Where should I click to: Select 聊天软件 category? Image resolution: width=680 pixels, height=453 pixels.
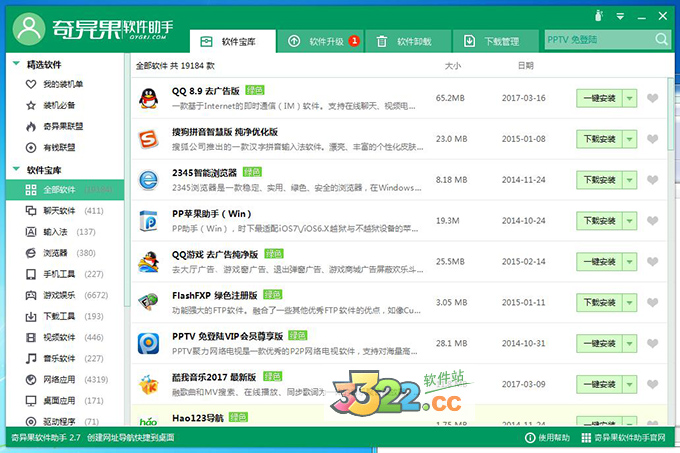[65, 211]
